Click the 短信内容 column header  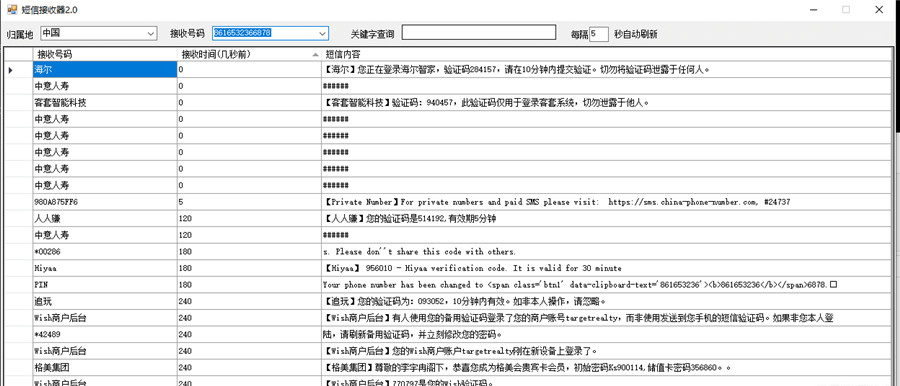(x=606, y=54)
